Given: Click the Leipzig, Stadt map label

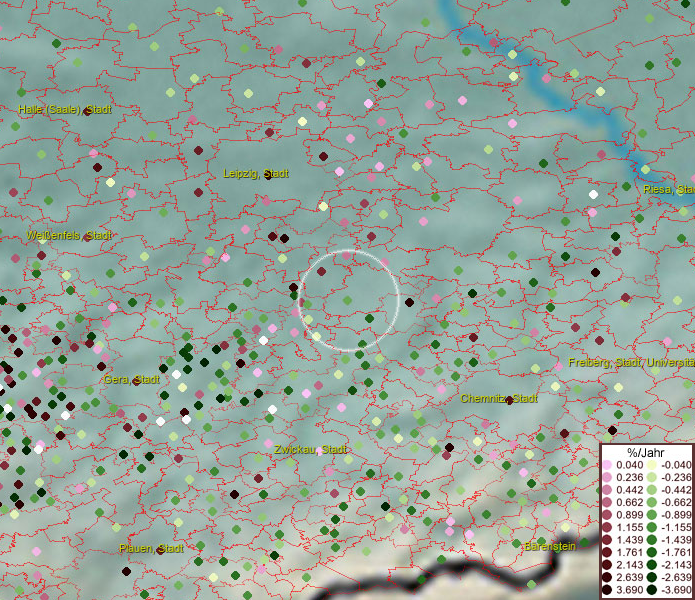Looking at the screenshot, I should coord(256,173).
